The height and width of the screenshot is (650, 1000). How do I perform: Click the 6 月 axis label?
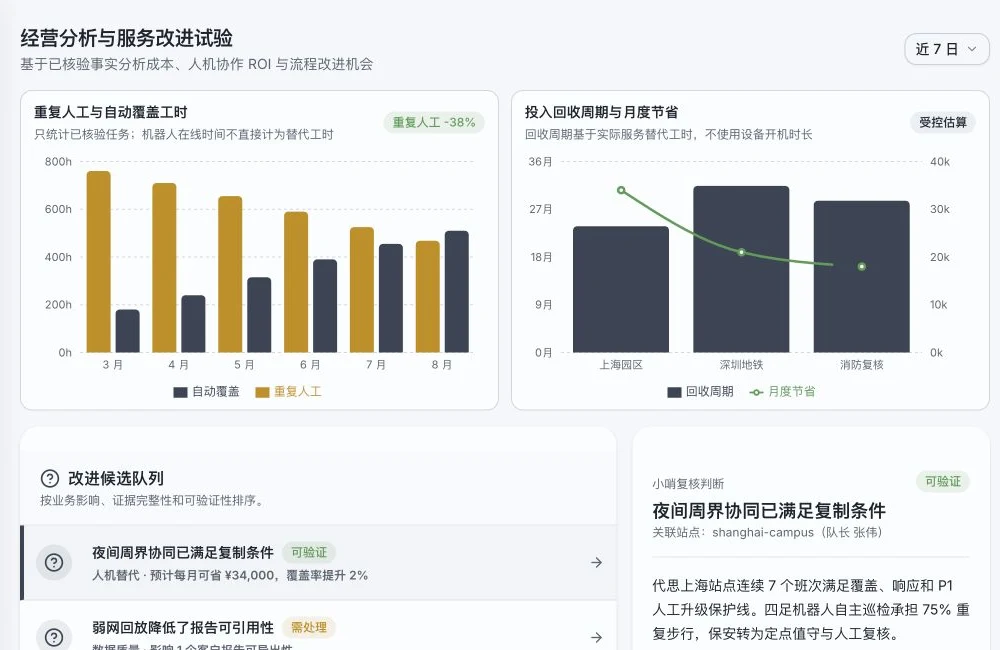pos(311,365)
